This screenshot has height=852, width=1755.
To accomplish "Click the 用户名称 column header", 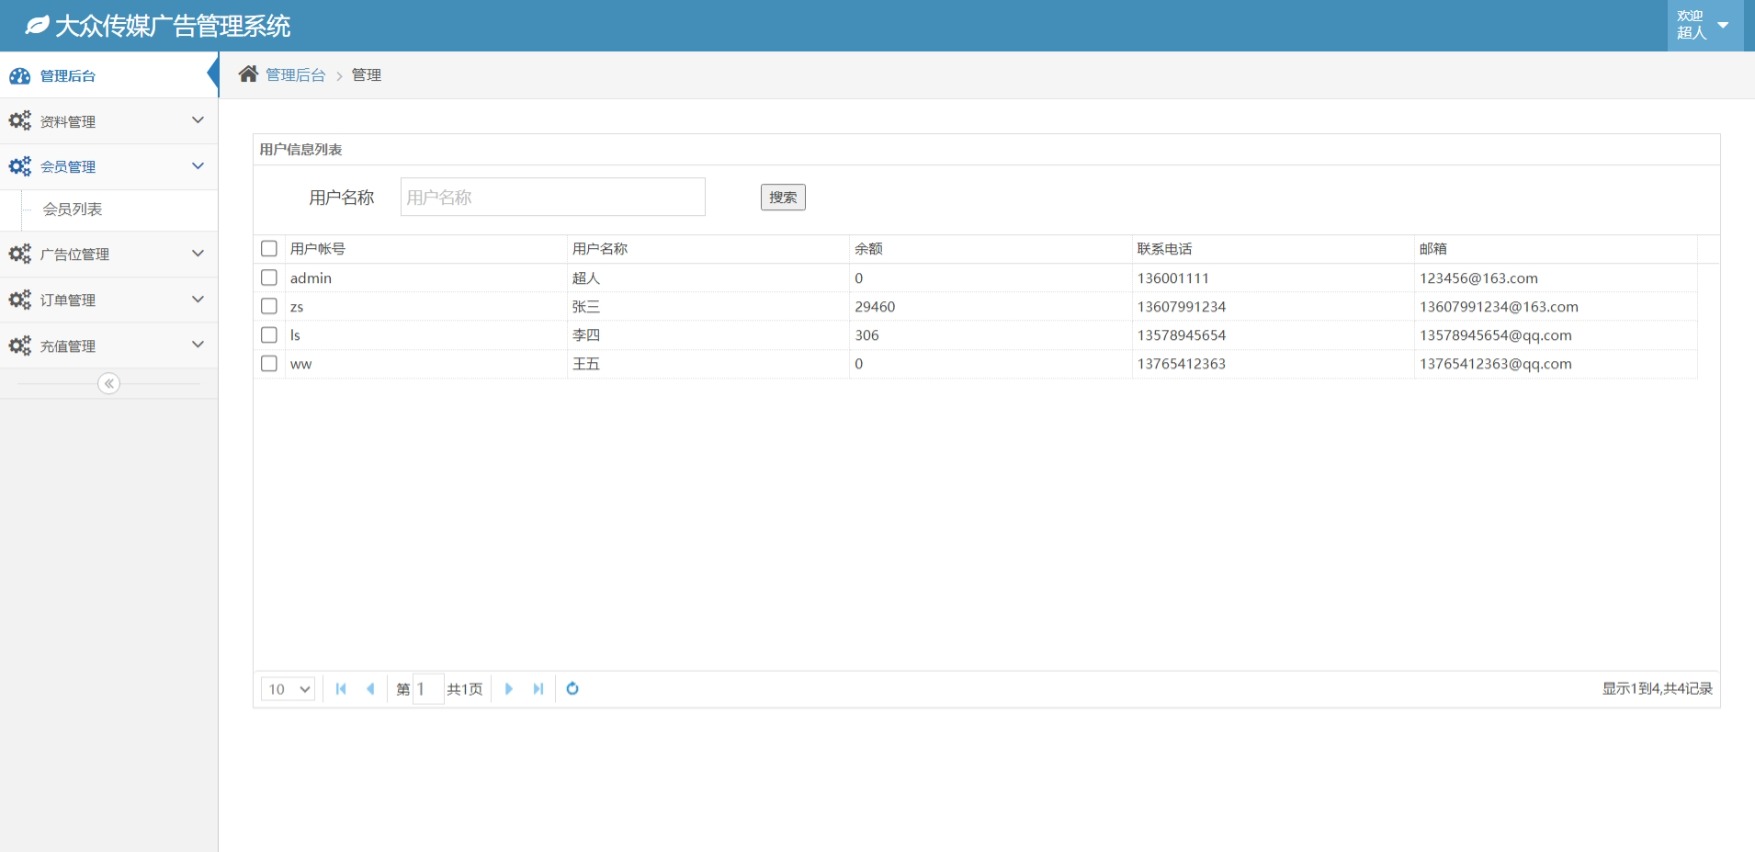I will tap(708, 249).
